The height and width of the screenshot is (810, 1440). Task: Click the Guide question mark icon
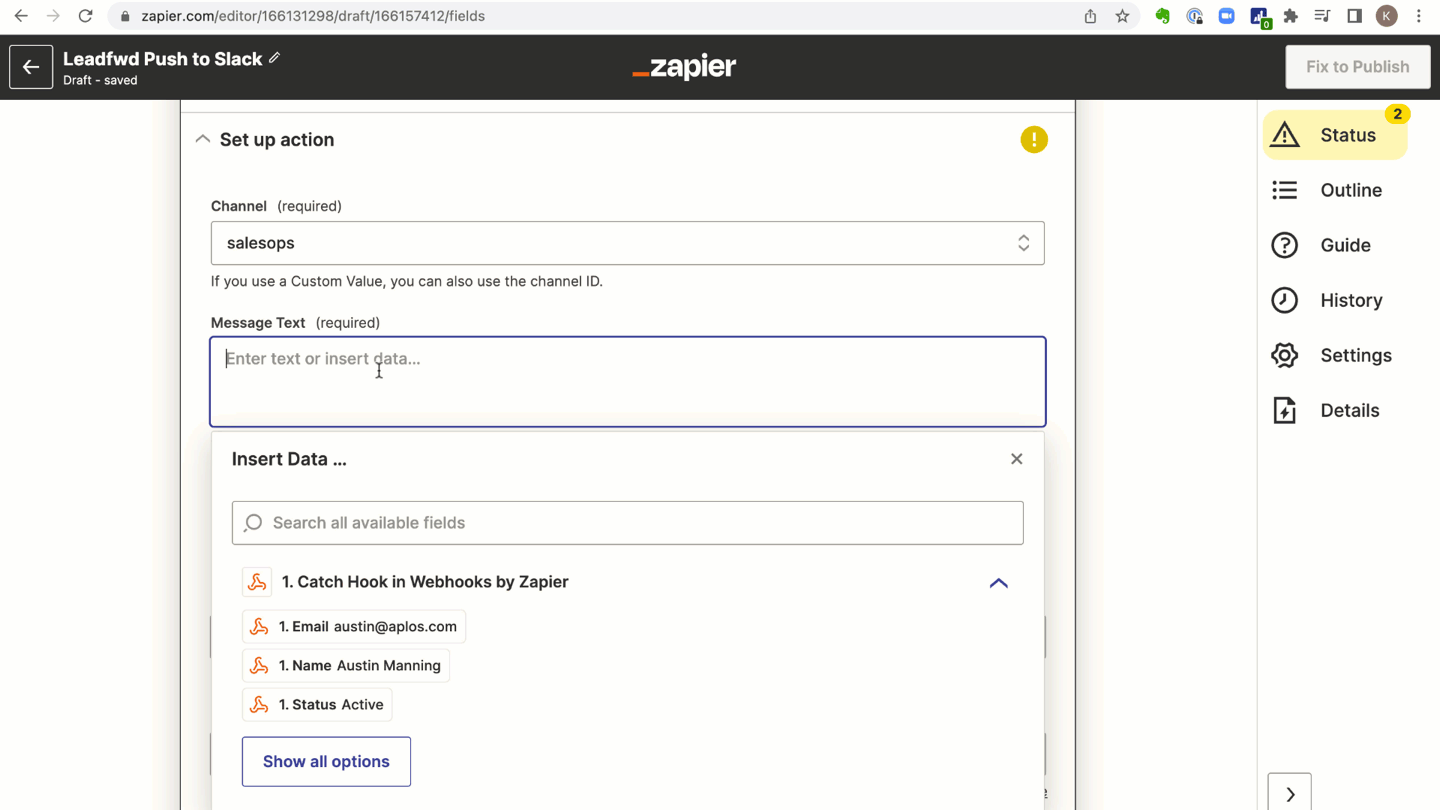click(x=1285, y=245)
